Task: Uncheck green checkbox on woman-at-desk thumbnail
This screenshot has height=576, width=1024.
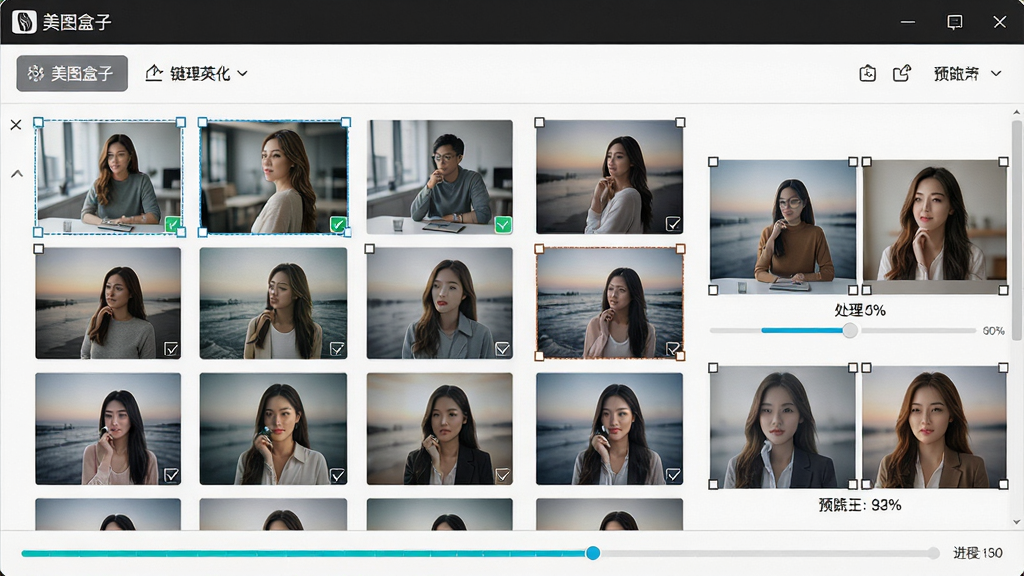Action: [x=173, y=224]
